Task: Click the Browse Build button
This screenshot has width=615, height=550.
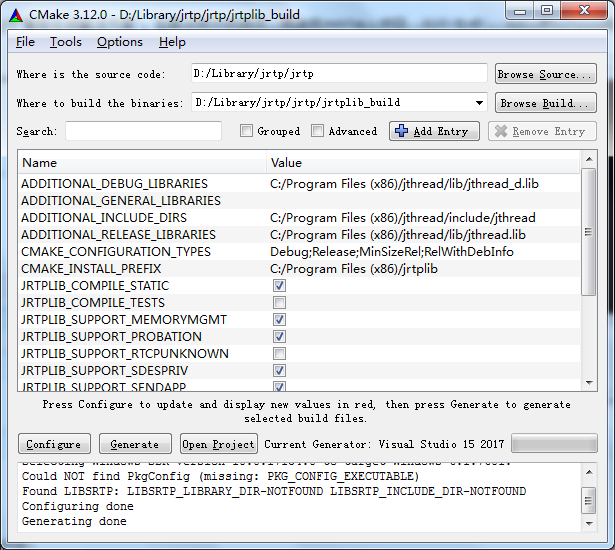Action: (546, 103)
